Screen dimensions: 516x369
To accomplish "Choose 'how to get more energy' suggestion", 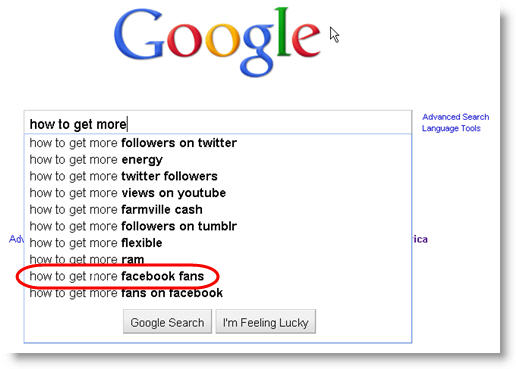I will (x=218, y=160).
